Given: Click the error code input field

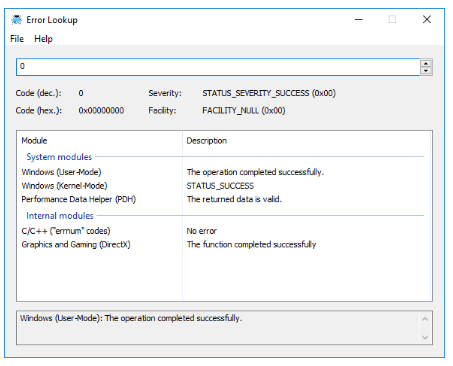Looking at the screenshot, I should tap(218, 67).
